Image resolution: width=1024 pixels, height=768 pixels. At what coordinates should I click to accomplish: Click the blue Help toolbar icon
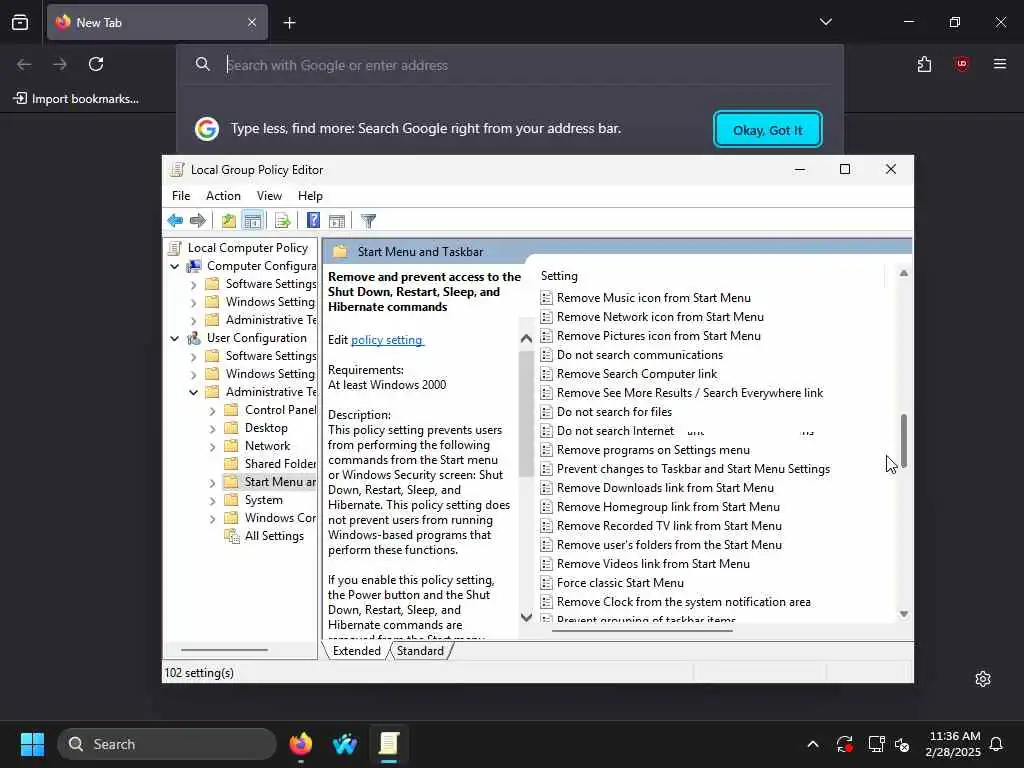click(313, 221)
